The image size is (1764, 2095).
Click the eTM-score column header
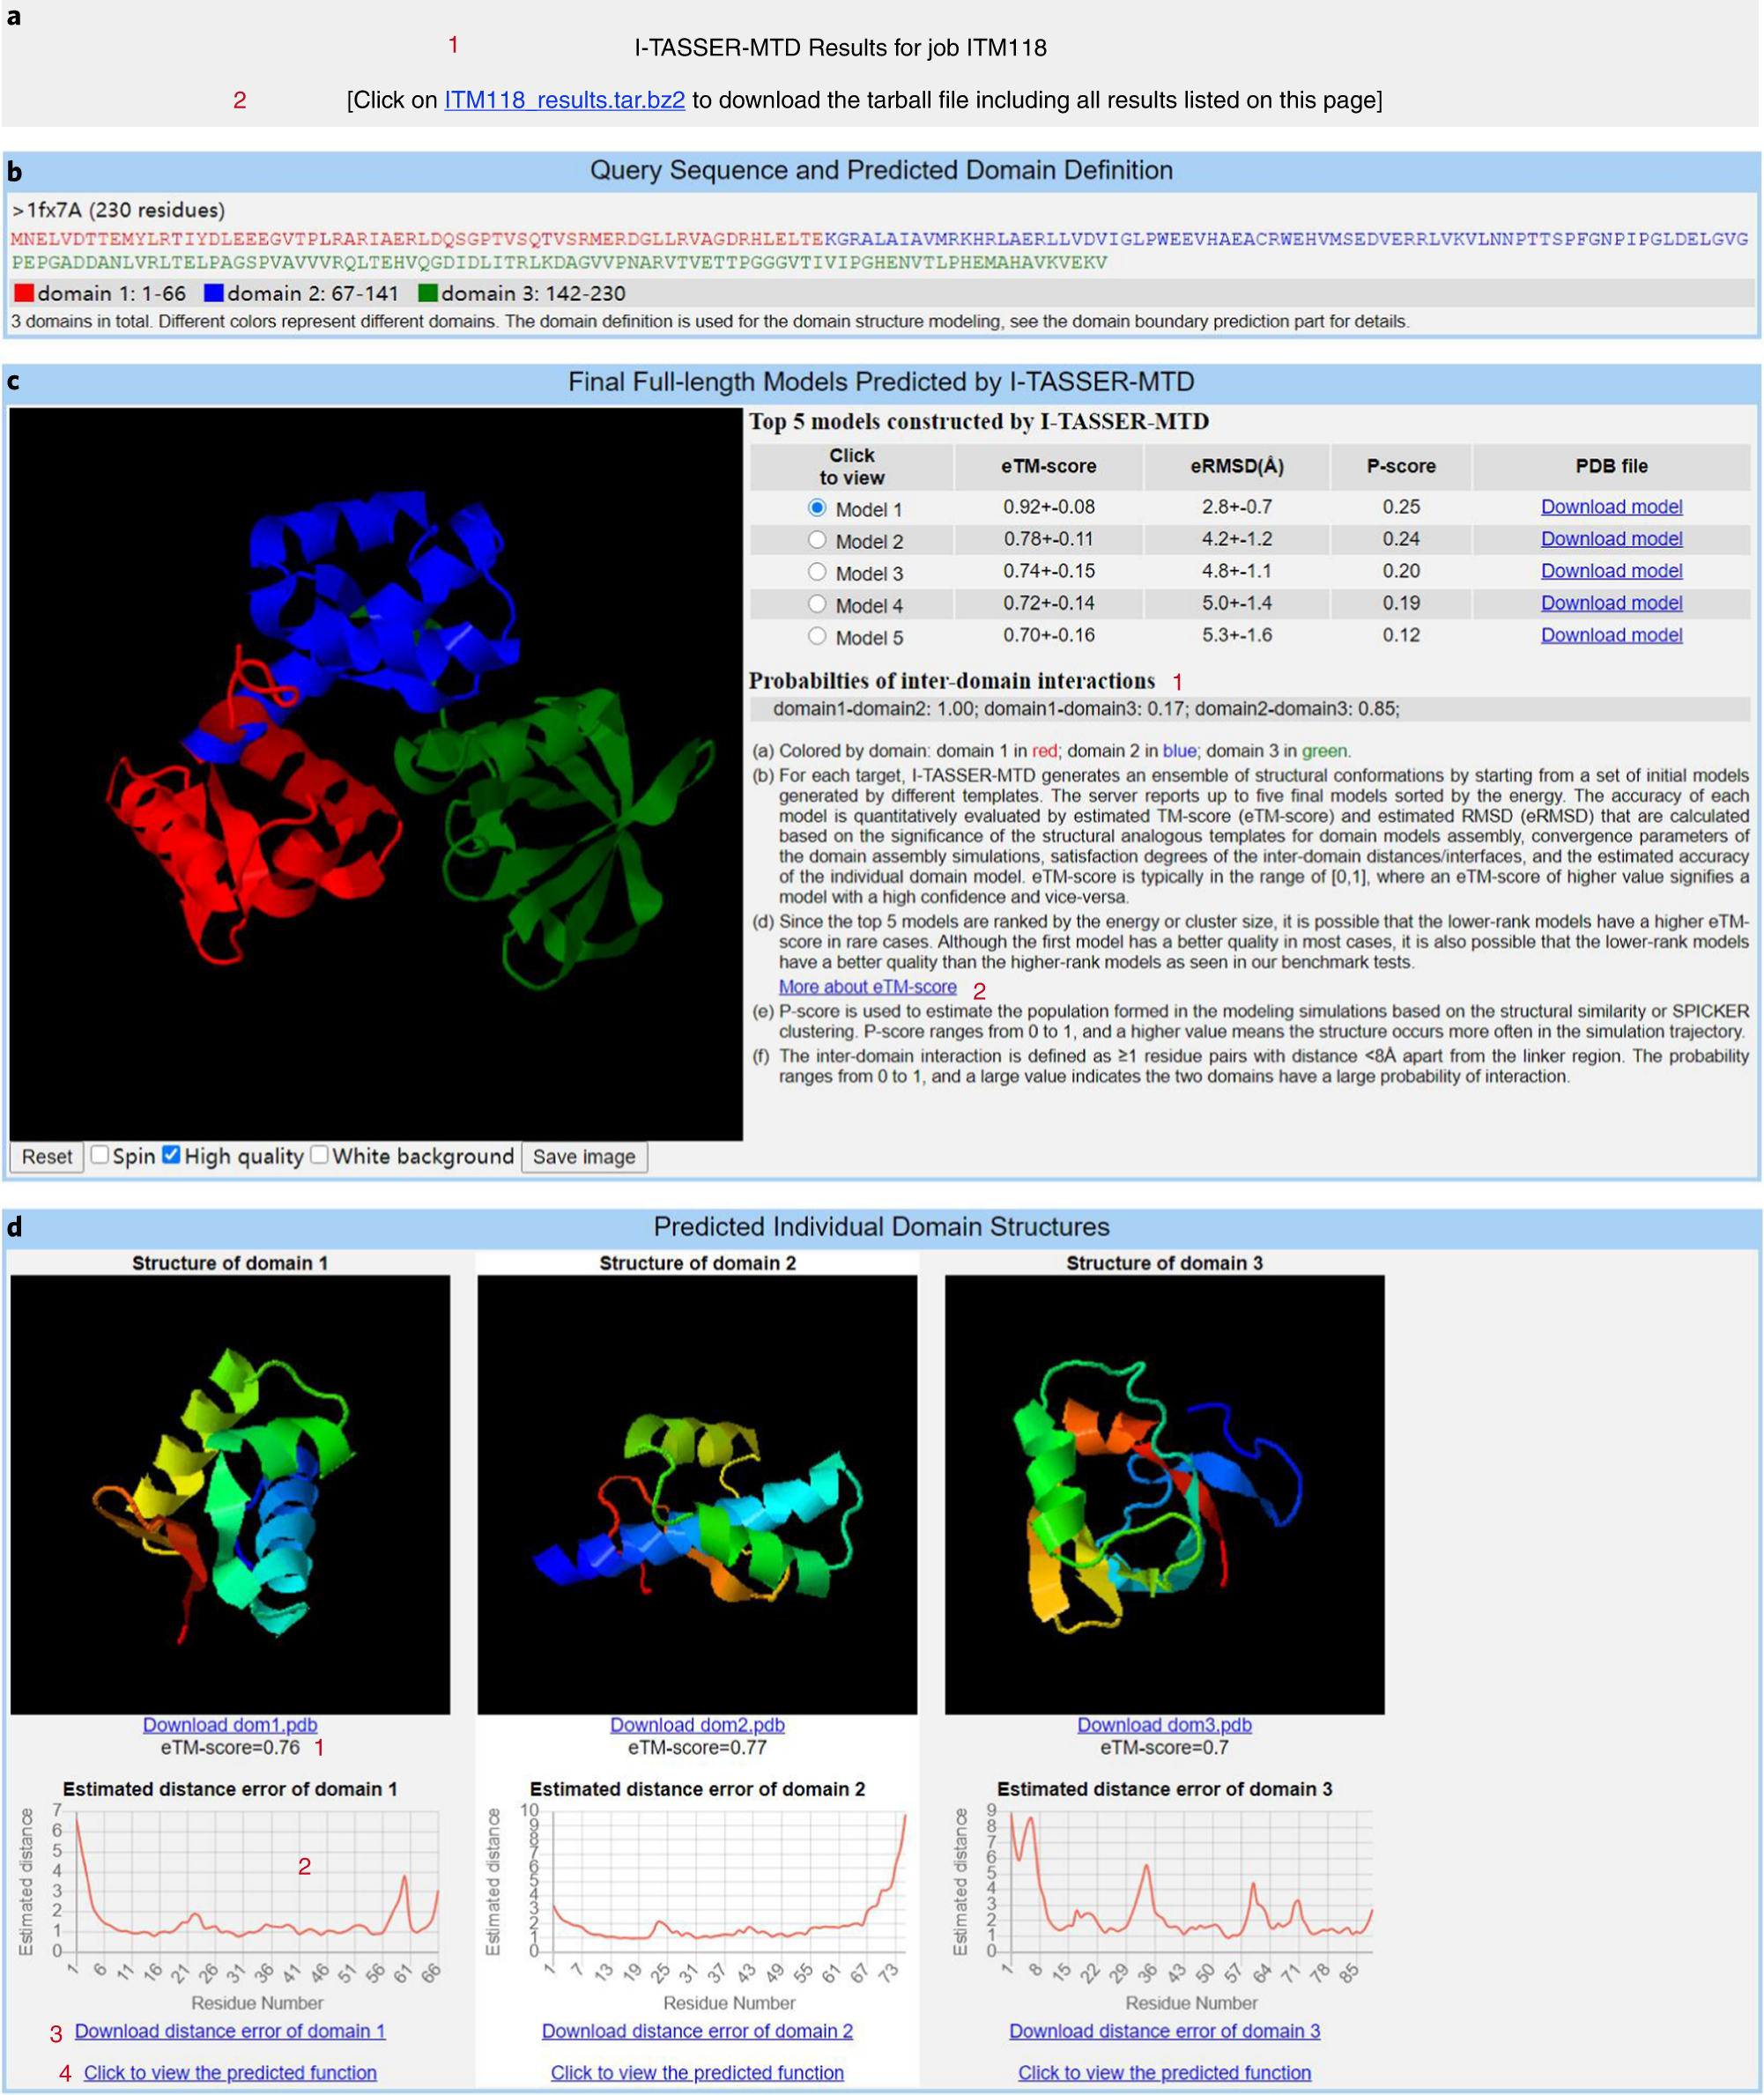[1048, 467]
